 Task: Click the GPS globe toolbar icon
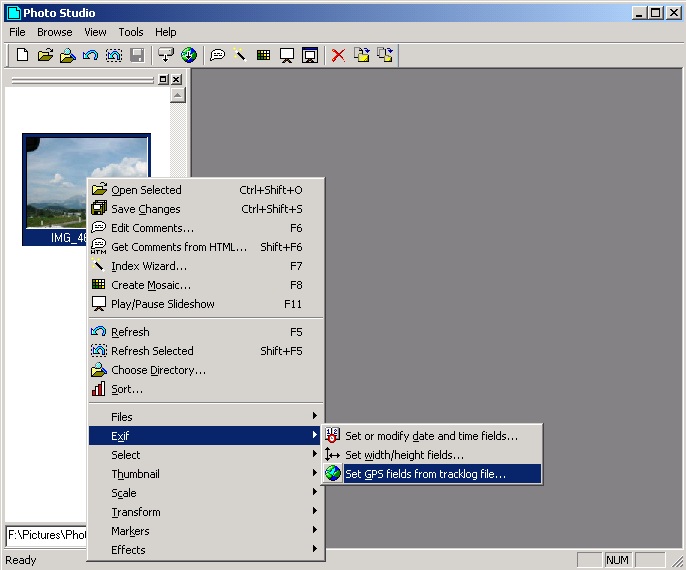pyautogui.click(x=189, y=55)
